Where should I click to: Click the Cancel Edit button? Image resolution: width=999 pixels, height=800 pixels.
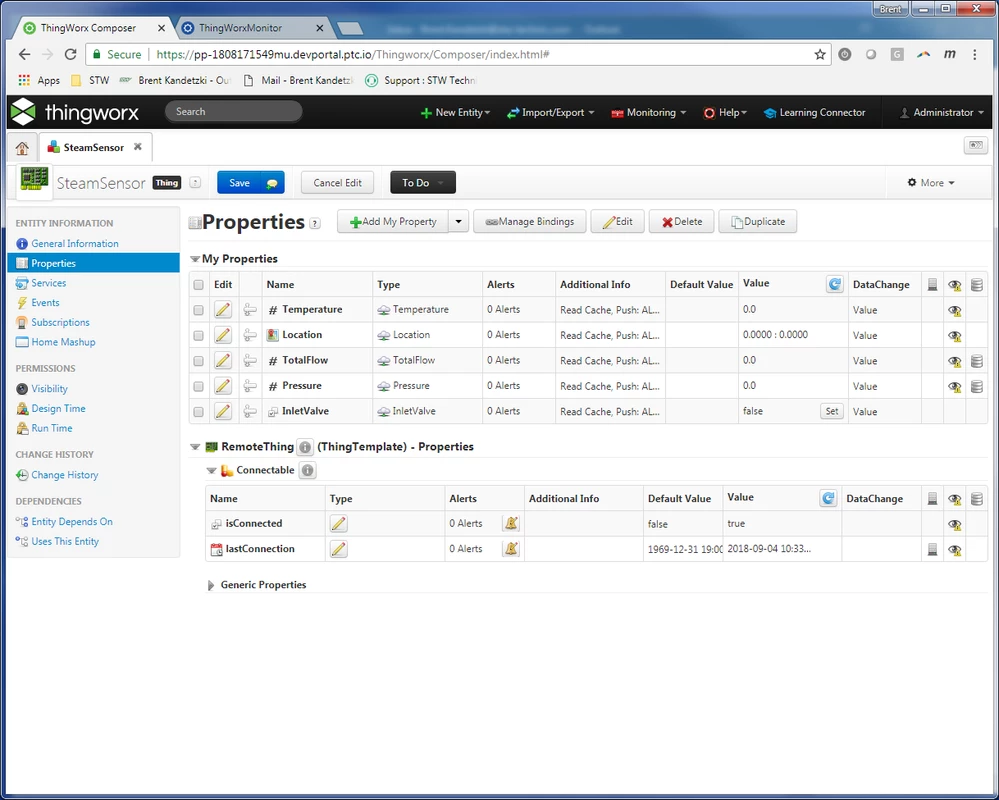click(337, 183)
